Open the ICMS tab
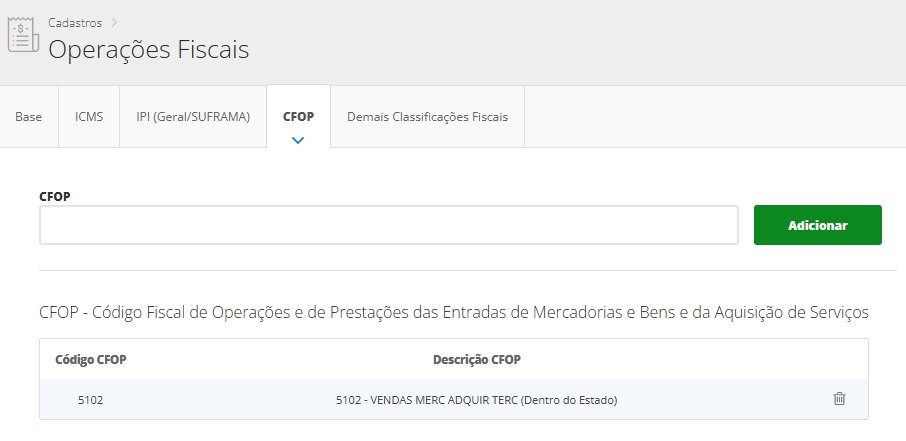The width and height of the screenshot is (906, 441). [89, 117]
